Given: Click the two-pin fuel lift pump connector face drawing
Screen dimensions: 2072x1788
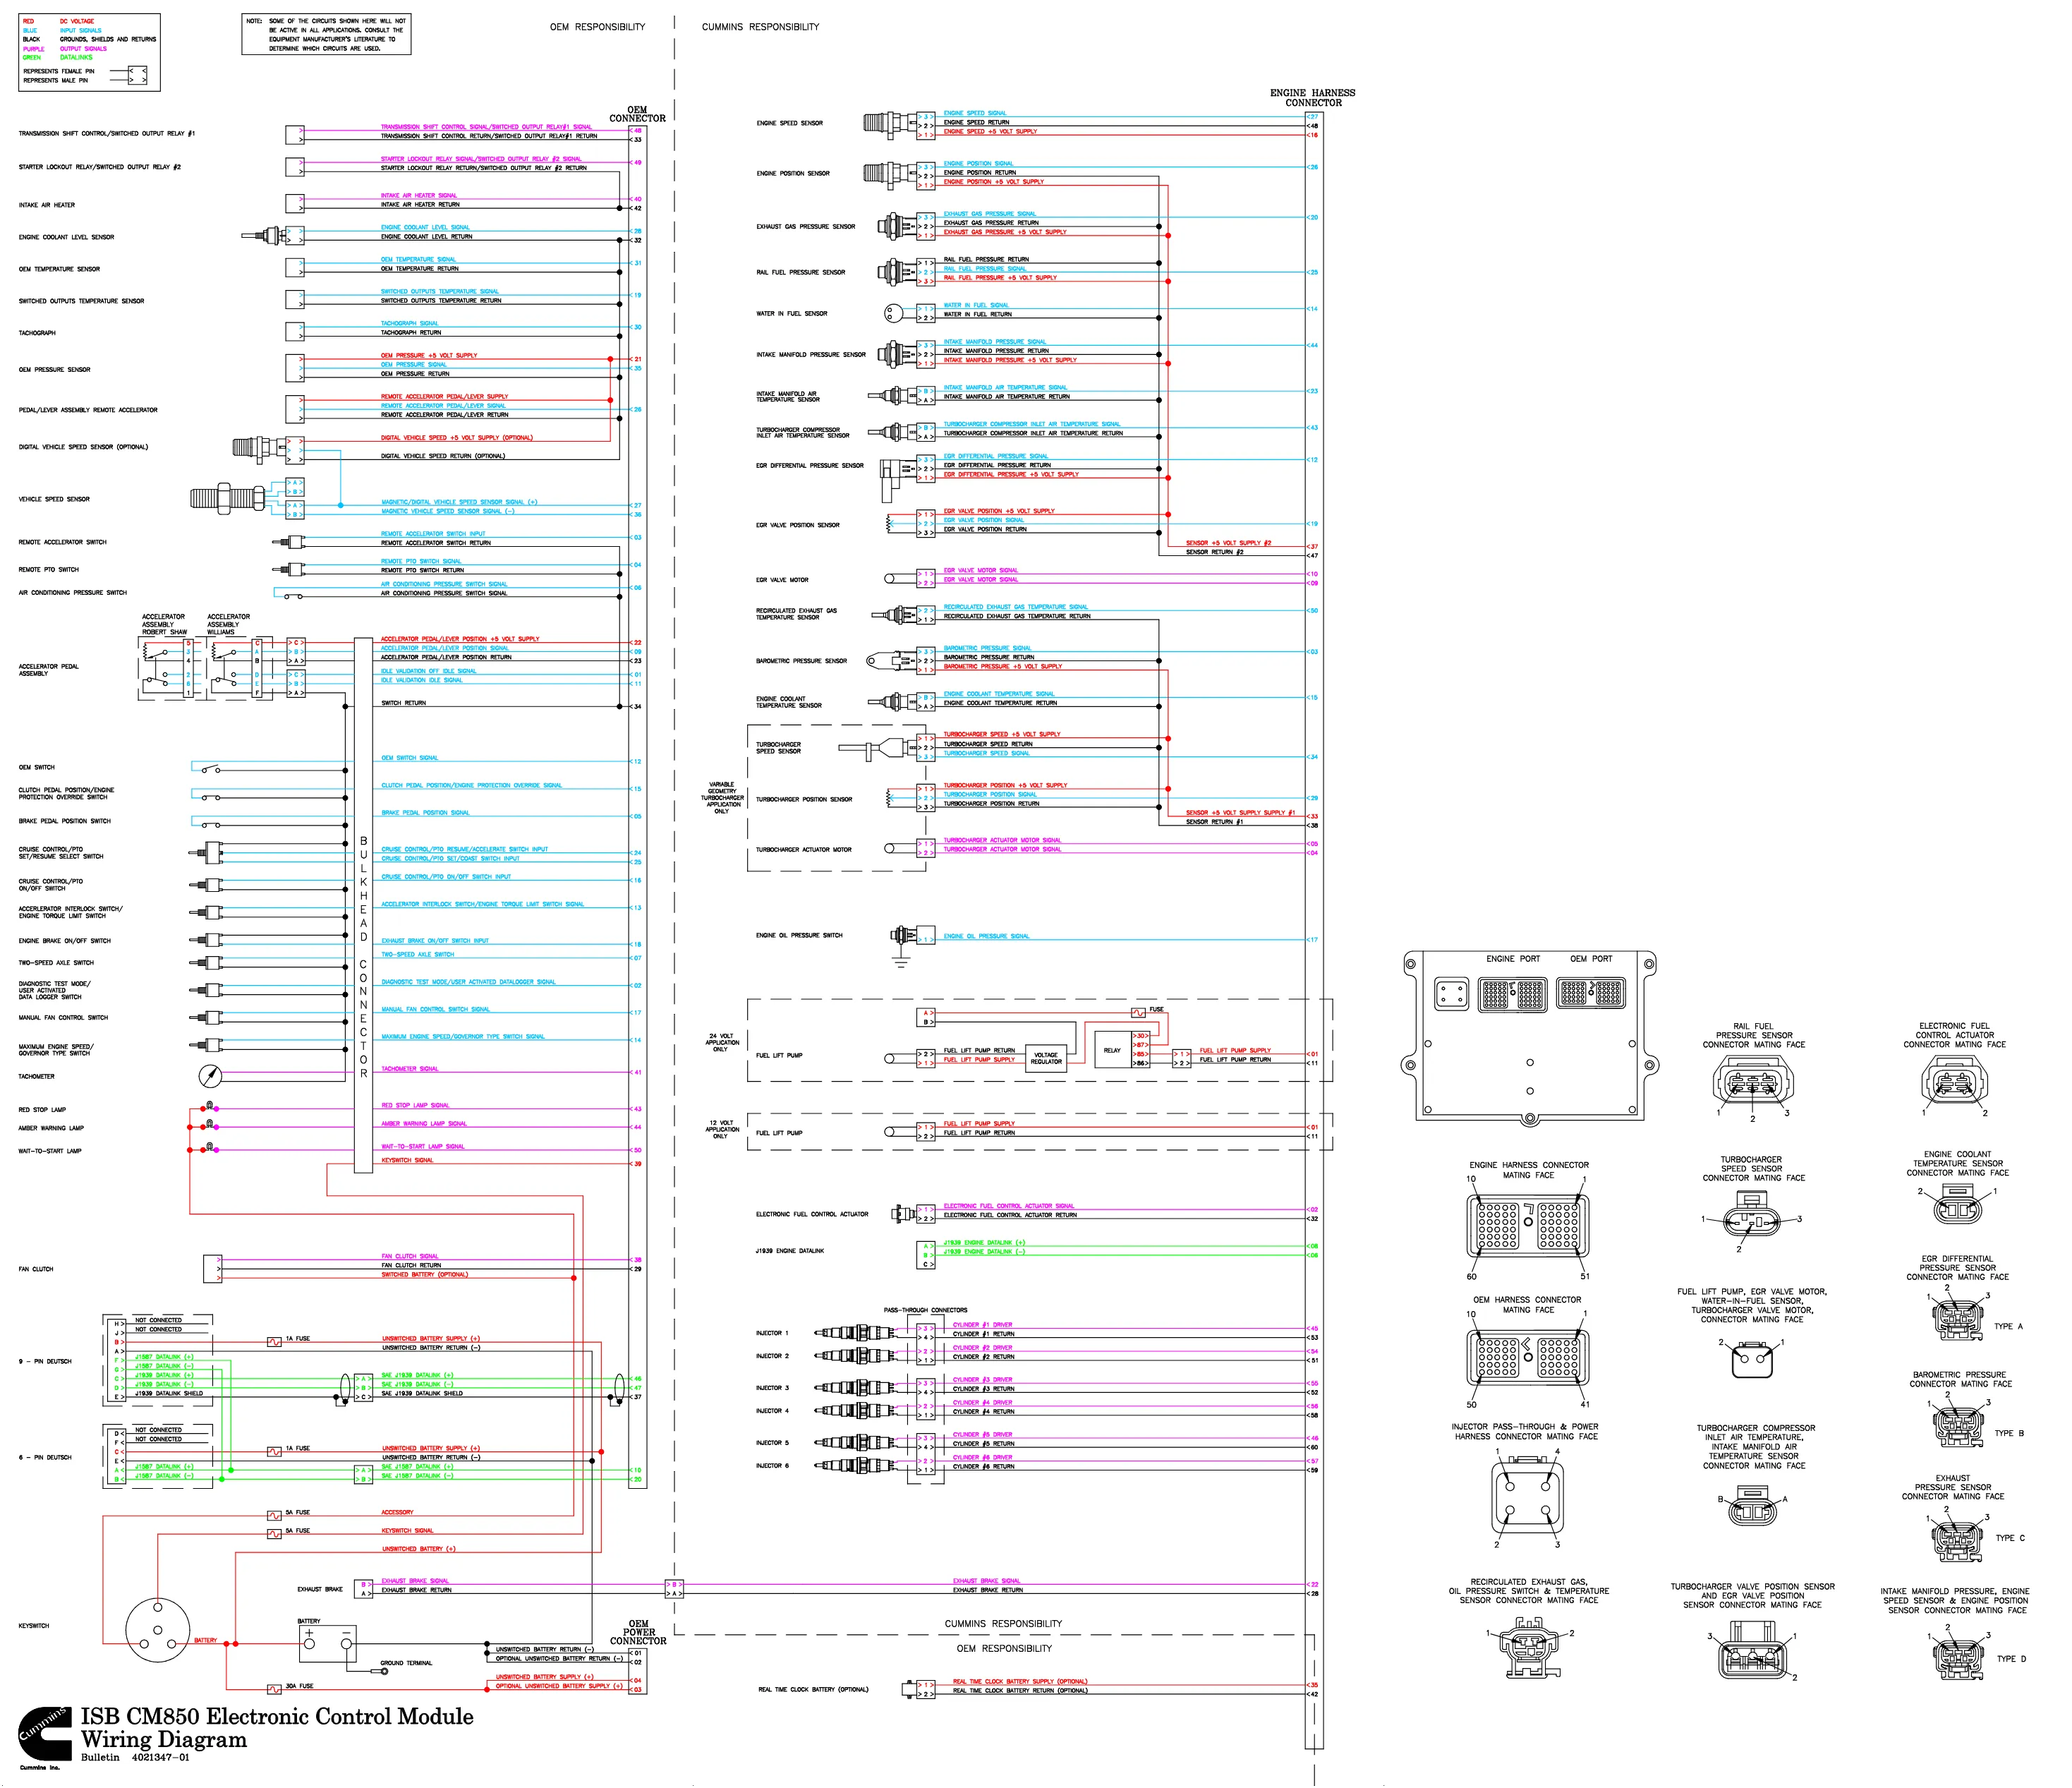Looking at the screenshot, I should tap(1752, 1358).
